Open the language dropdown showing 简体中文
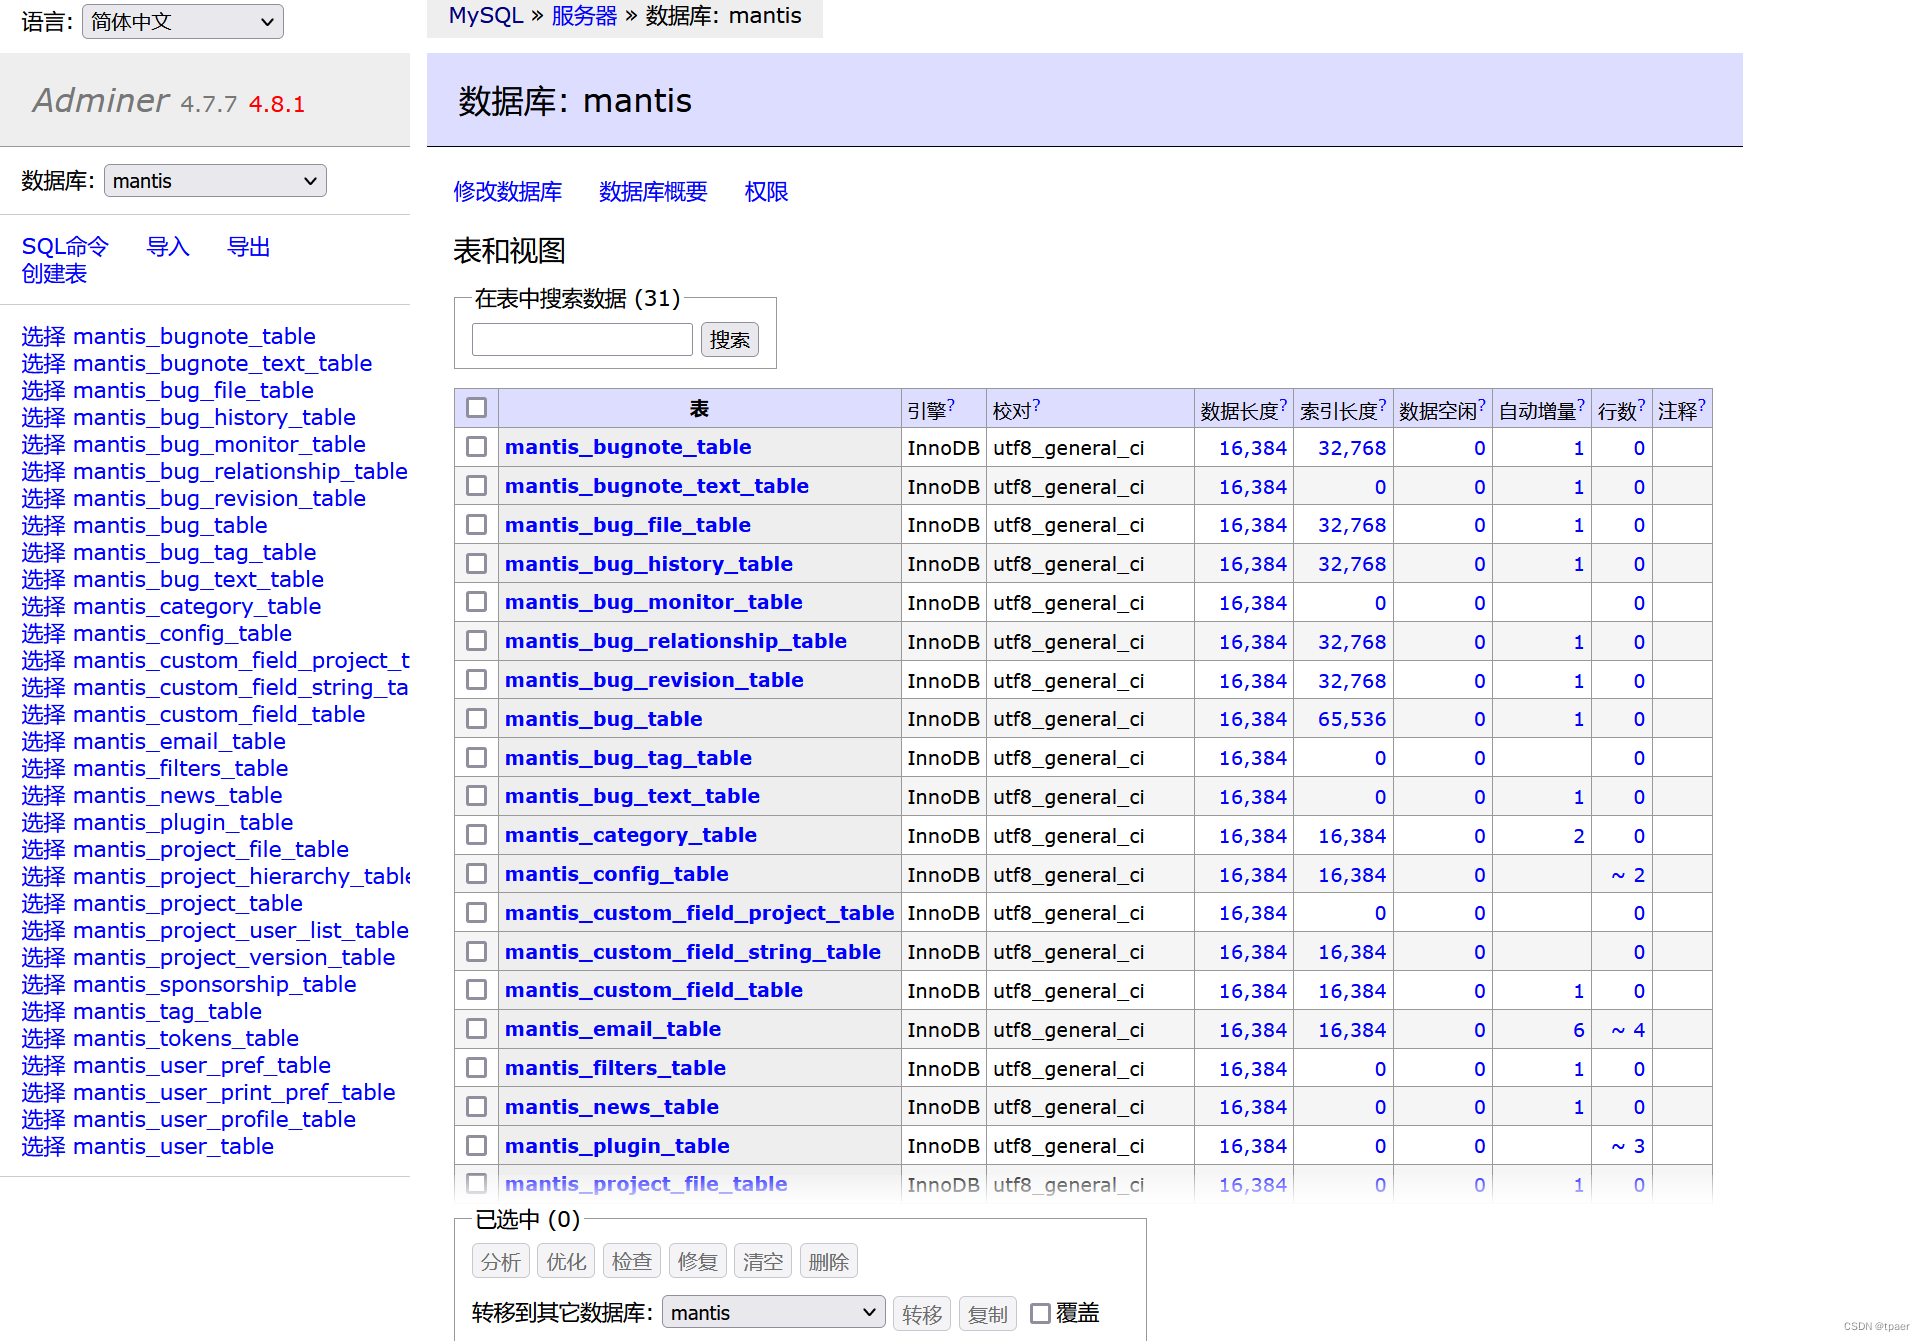The image size is (1925, 1341). coord(183,22)
